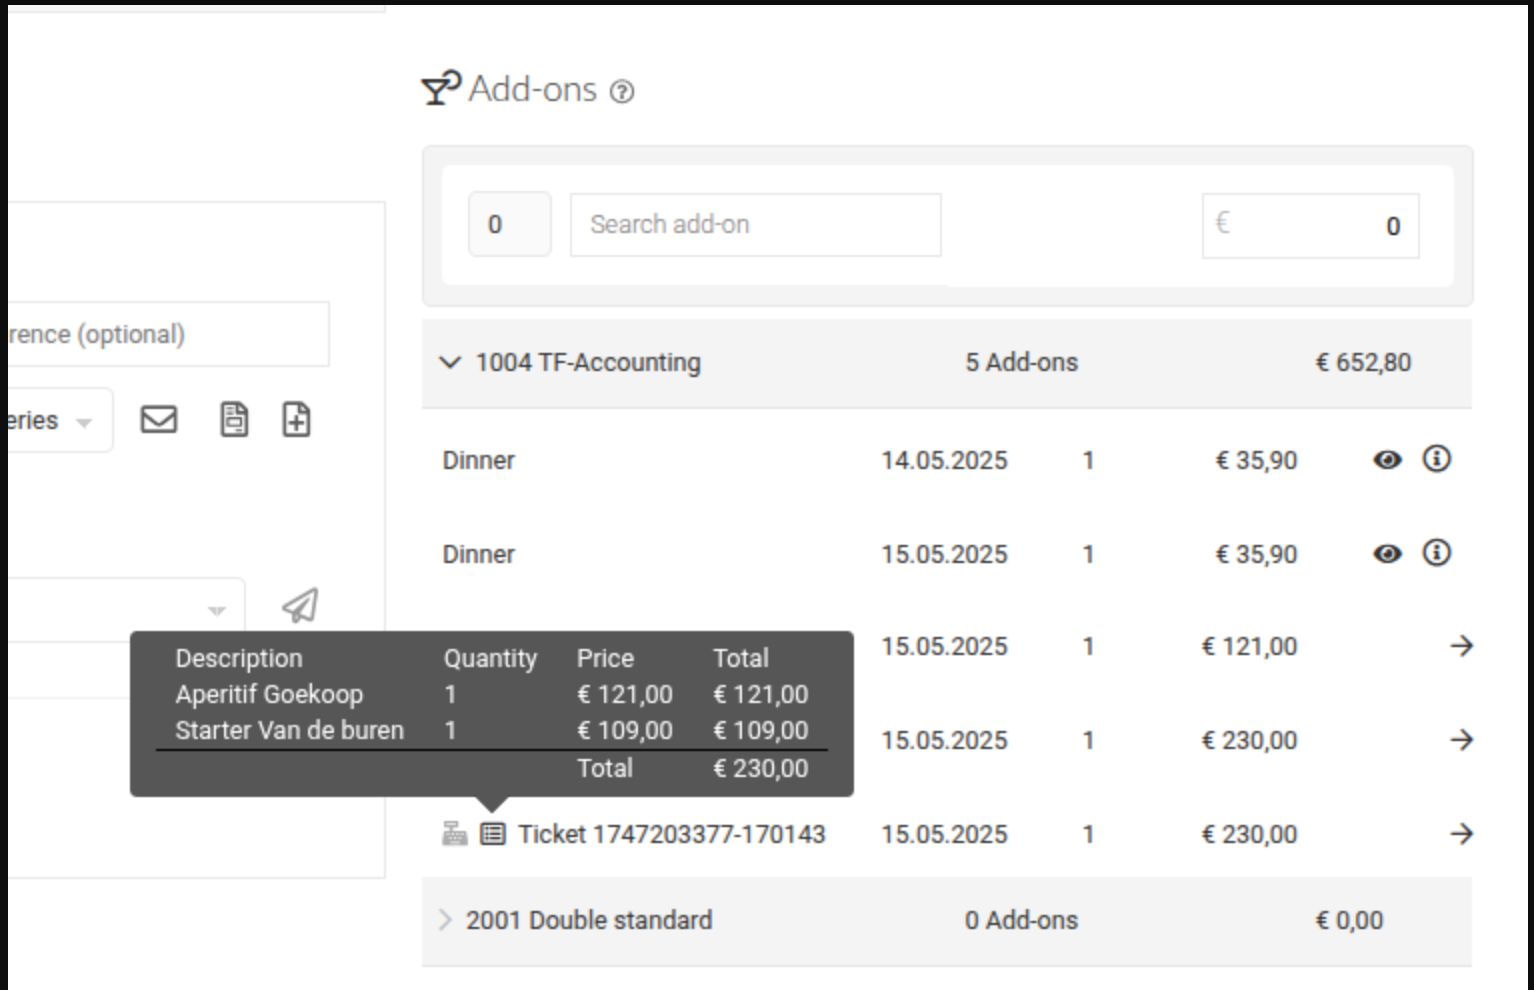Click the Search add-on field
The height and width of the screenshot is (990, 1534).
tap(756, 225)
